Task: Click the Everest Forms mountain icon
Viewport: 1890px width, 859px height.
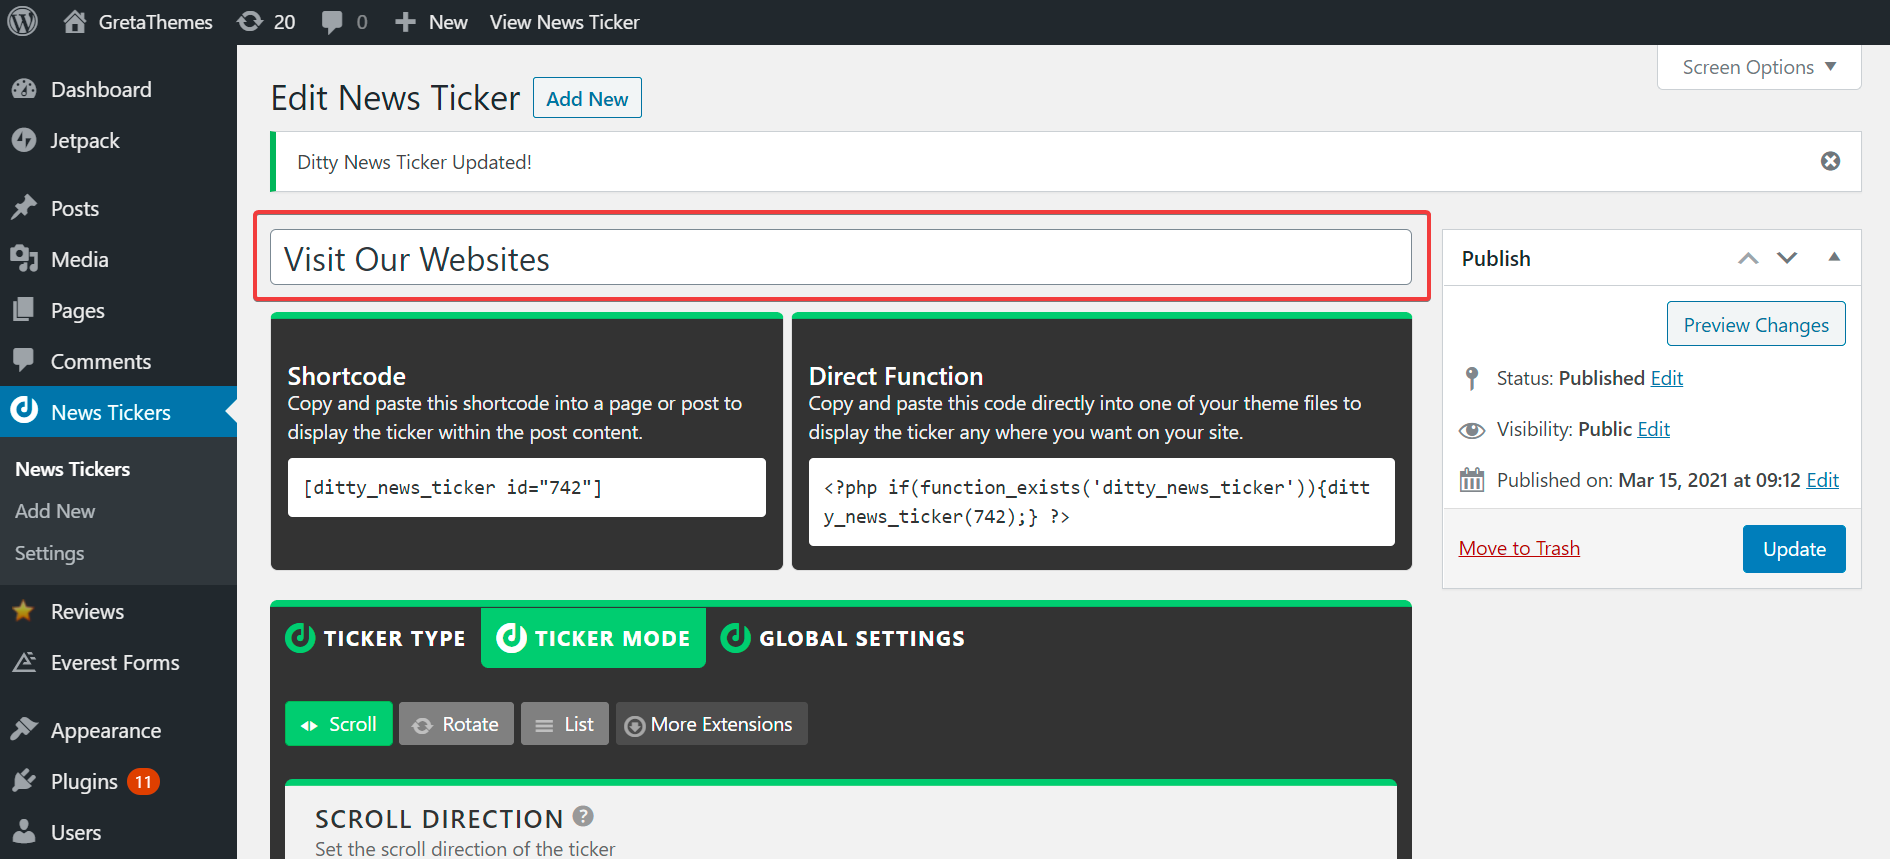Action: click(24, 662)
